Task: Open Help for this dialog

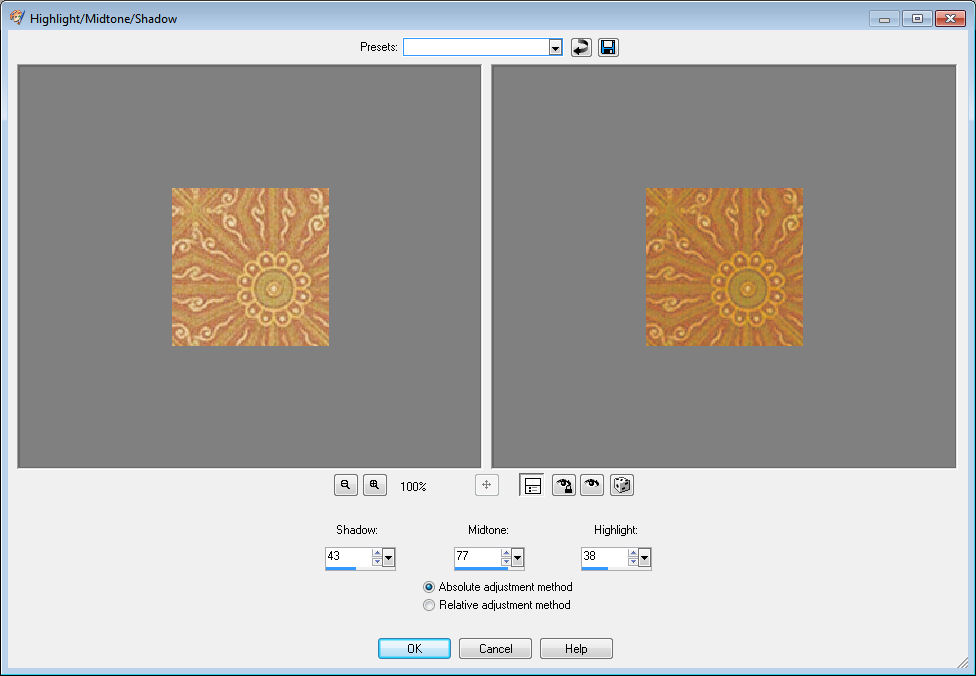Action: click(x=576, y=649)
